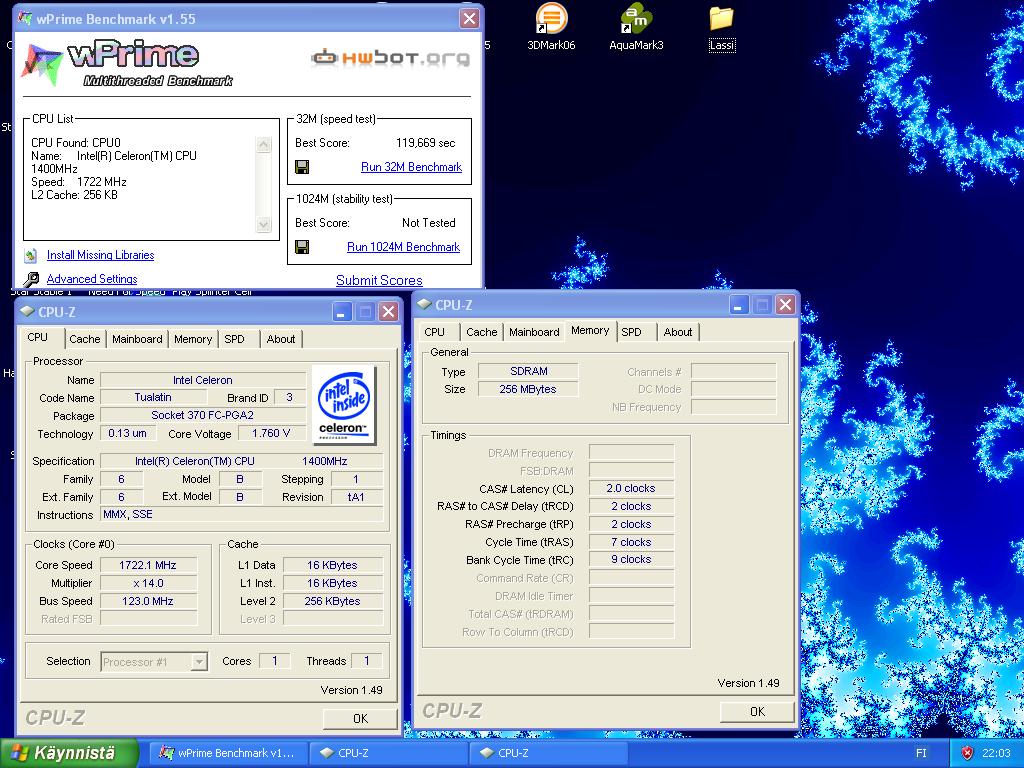Click the HWBOT.org logo
1024x768 pixels.
[390, 58]
